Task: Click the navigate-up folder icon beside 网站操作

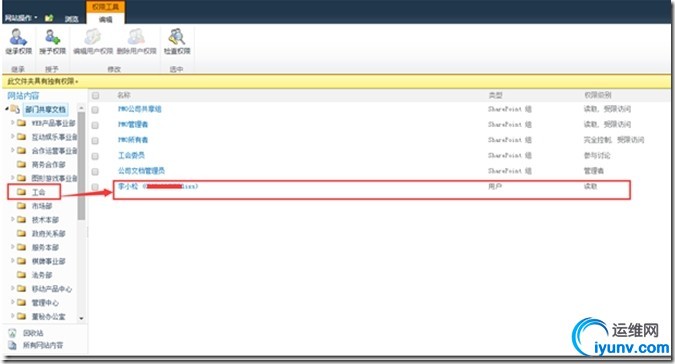Action: [49, 18]
